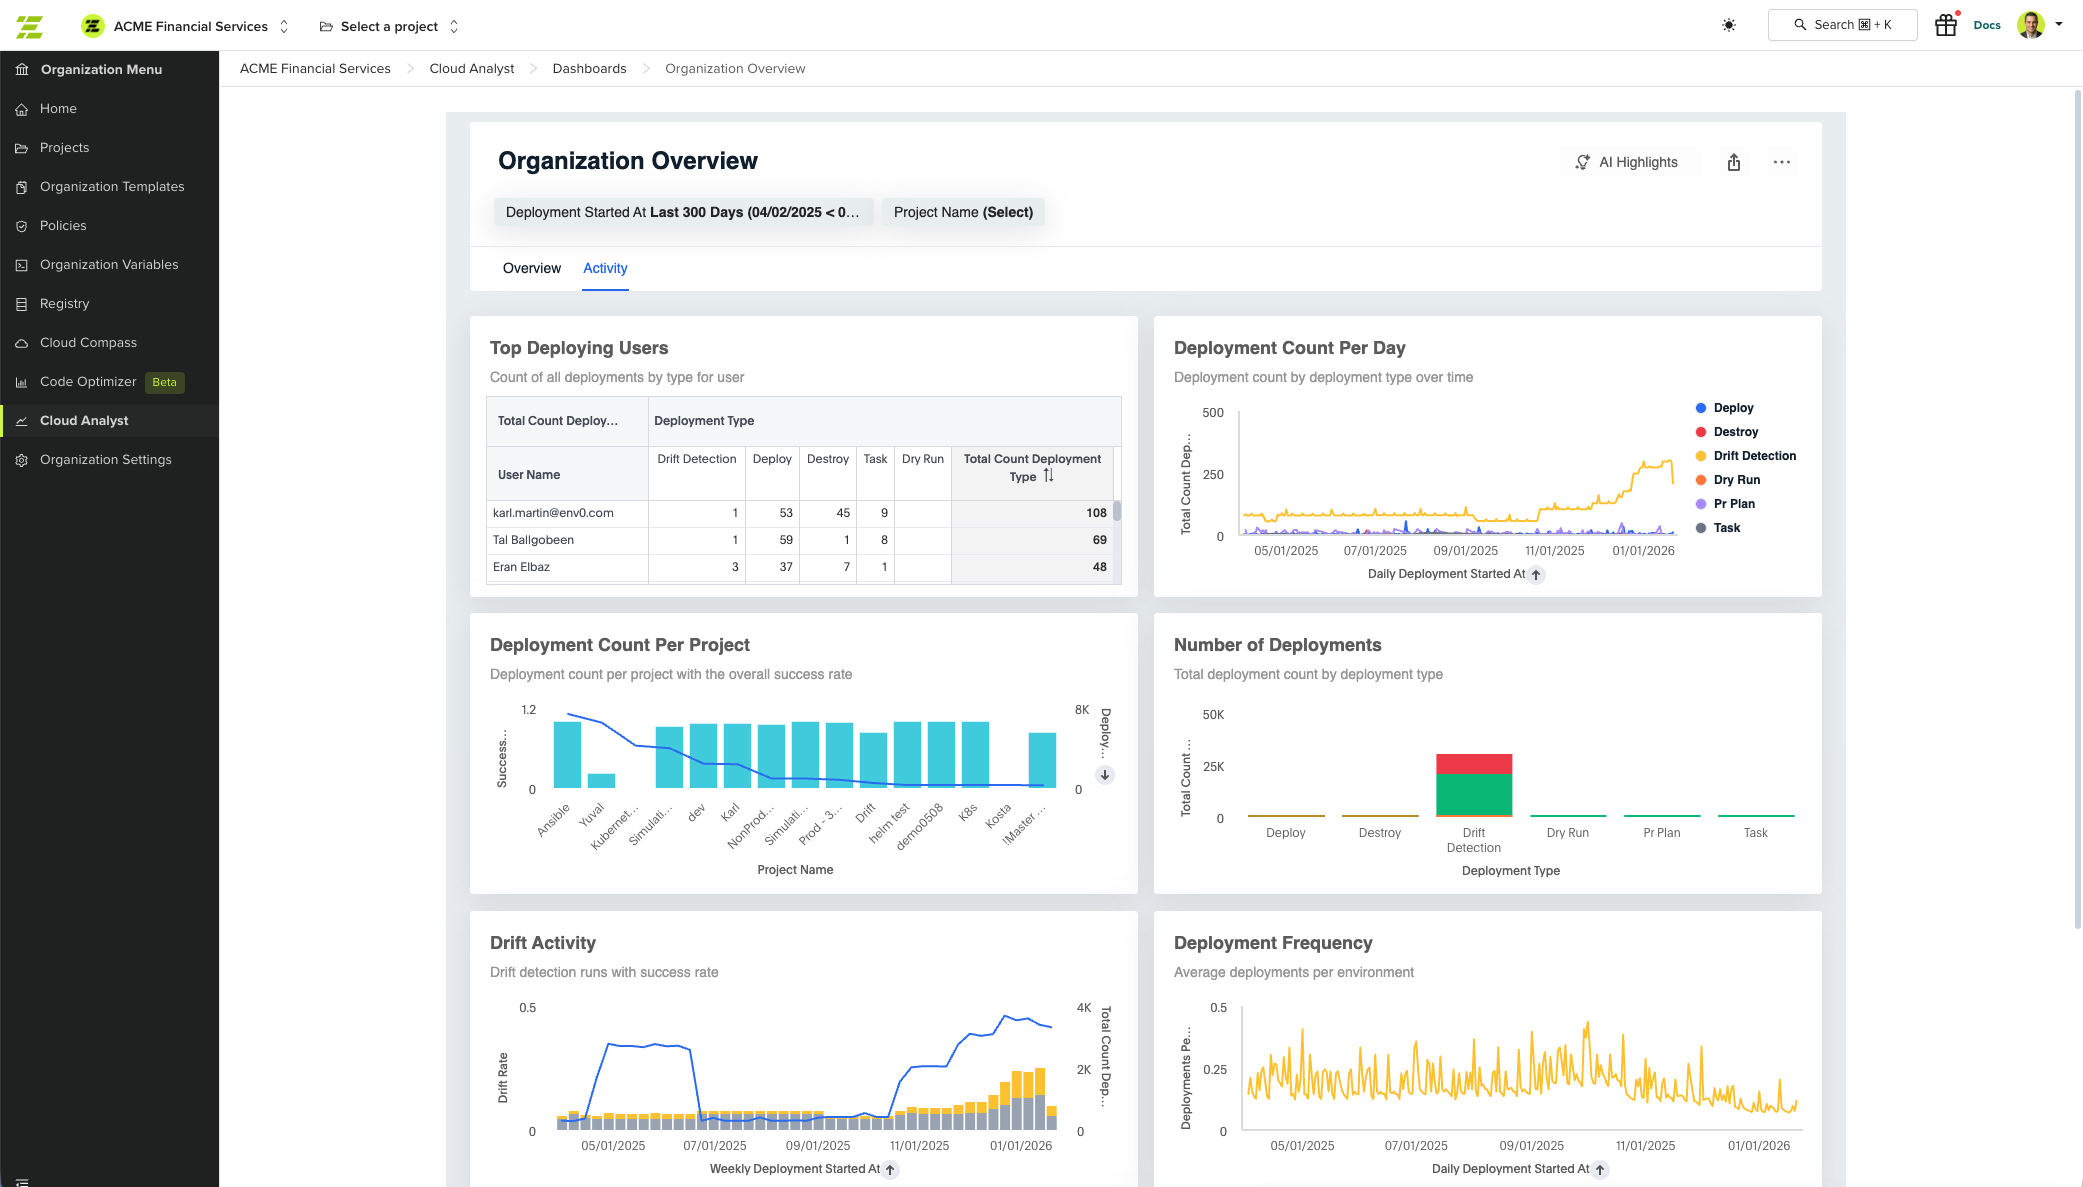
Task: Select Code Optimizer from the sidebar
Action: tap(88, 381)
